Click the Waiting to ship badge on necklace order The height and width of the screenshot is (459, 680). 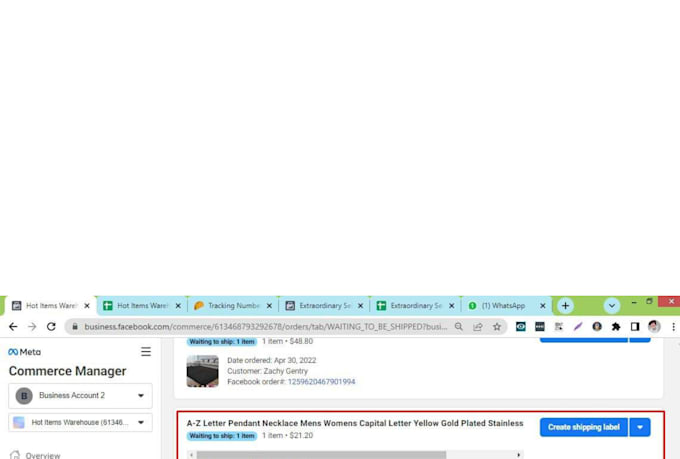222,436
